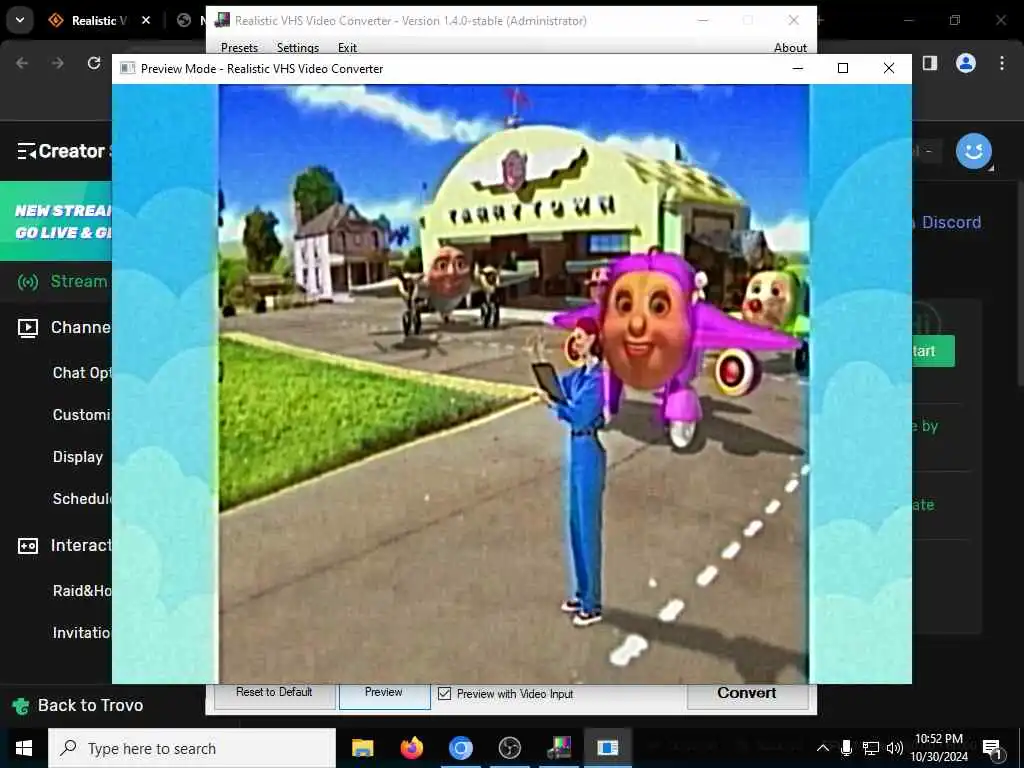
Task: Toggle Preview with Video Input checkbox
Action: tap(445, 694)
